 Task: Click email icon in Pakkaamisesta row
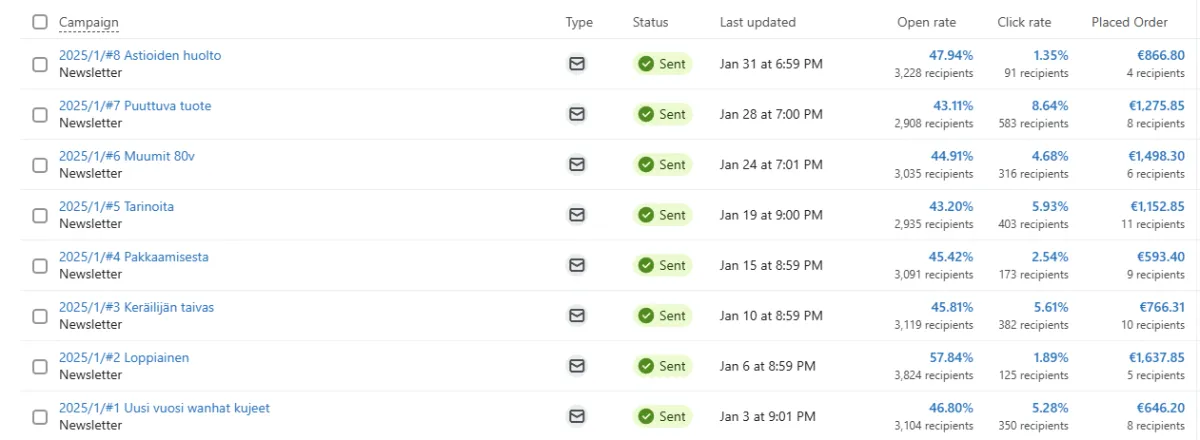pos(576,265)
